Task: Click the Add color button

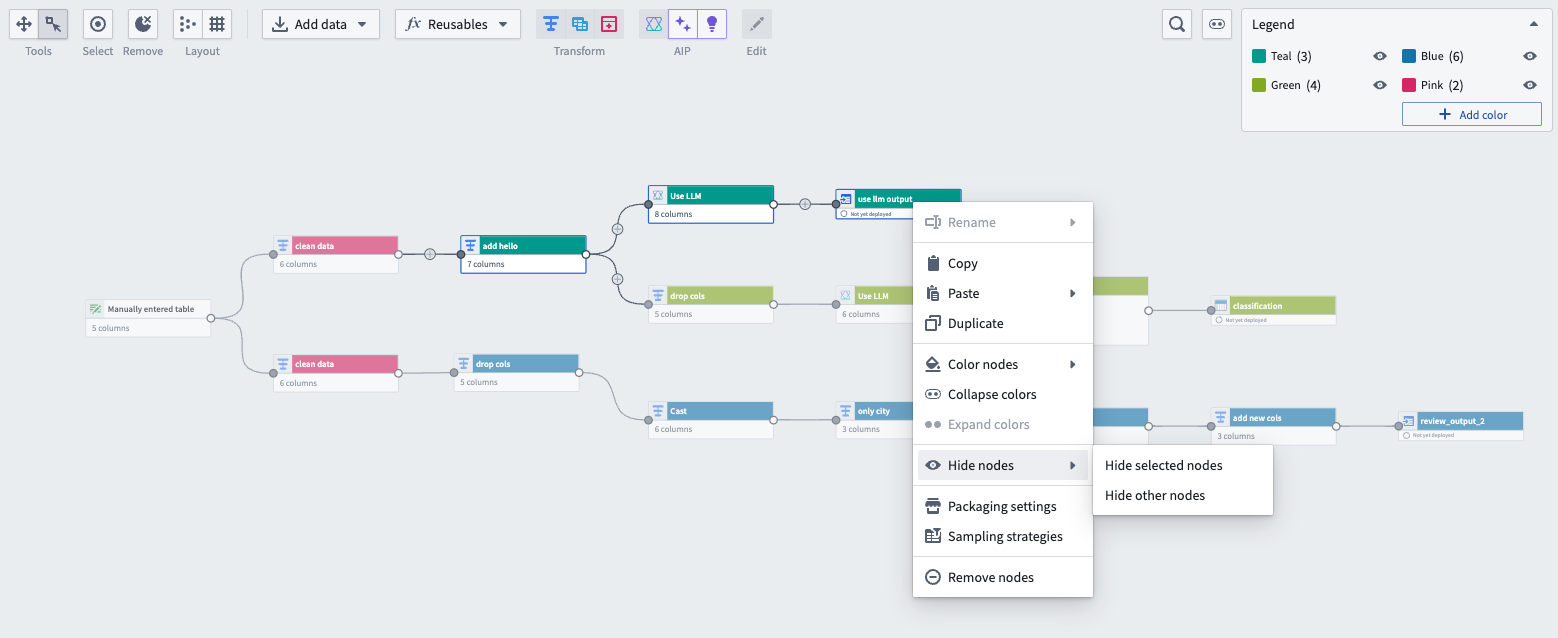Action: click(x=1472, y=115)
